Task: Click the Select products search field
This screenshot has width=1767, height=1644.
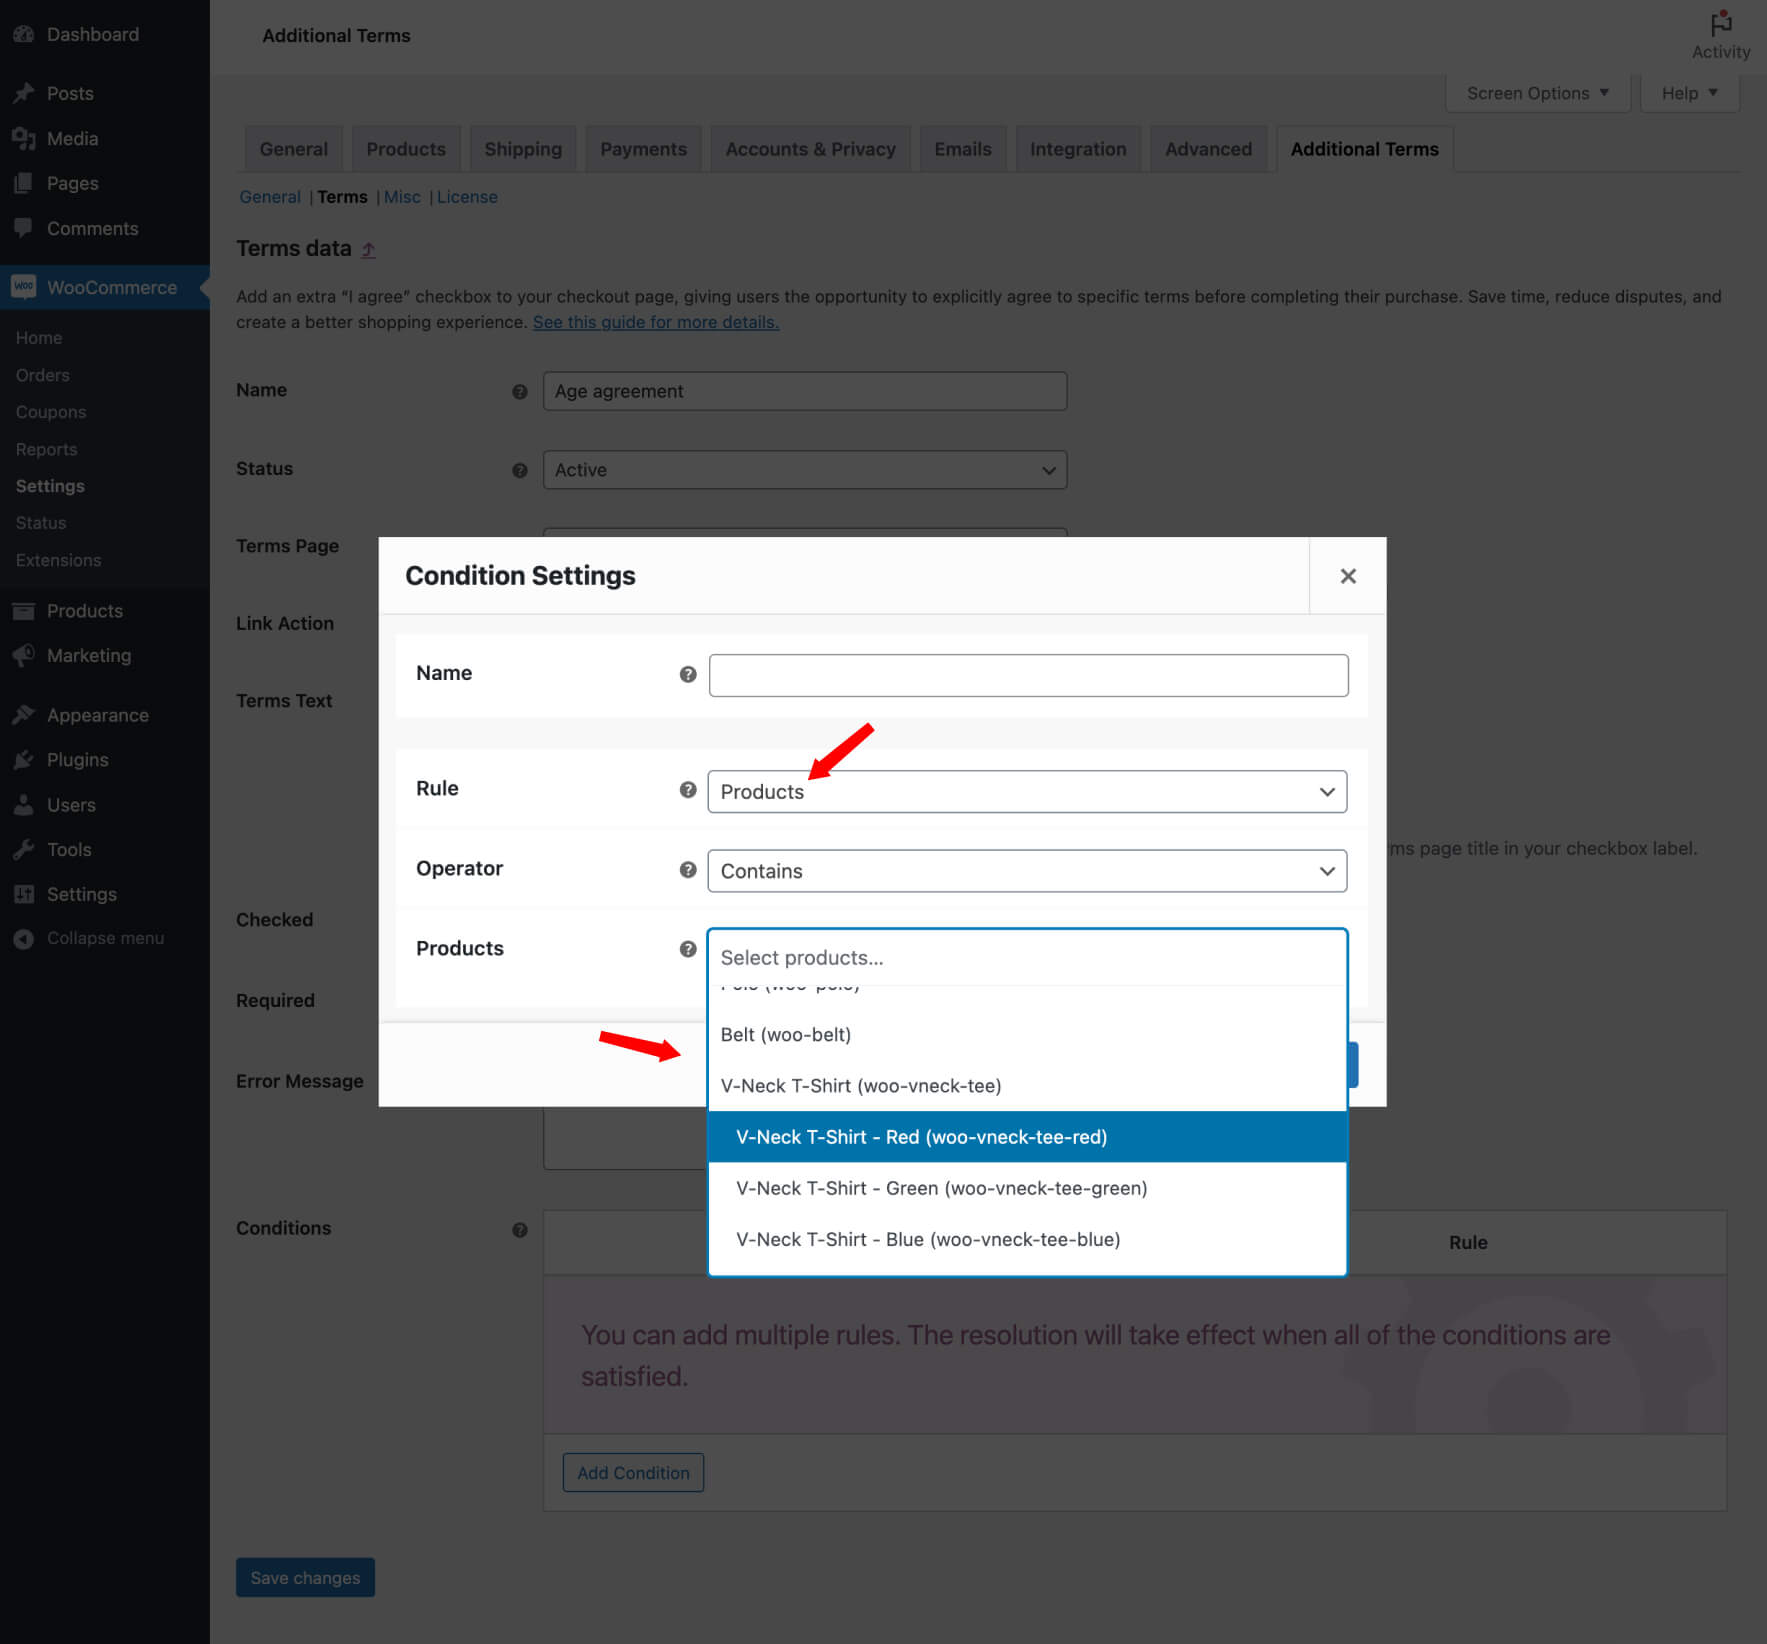Action: pyautogui.click(x=1027, y=958)
